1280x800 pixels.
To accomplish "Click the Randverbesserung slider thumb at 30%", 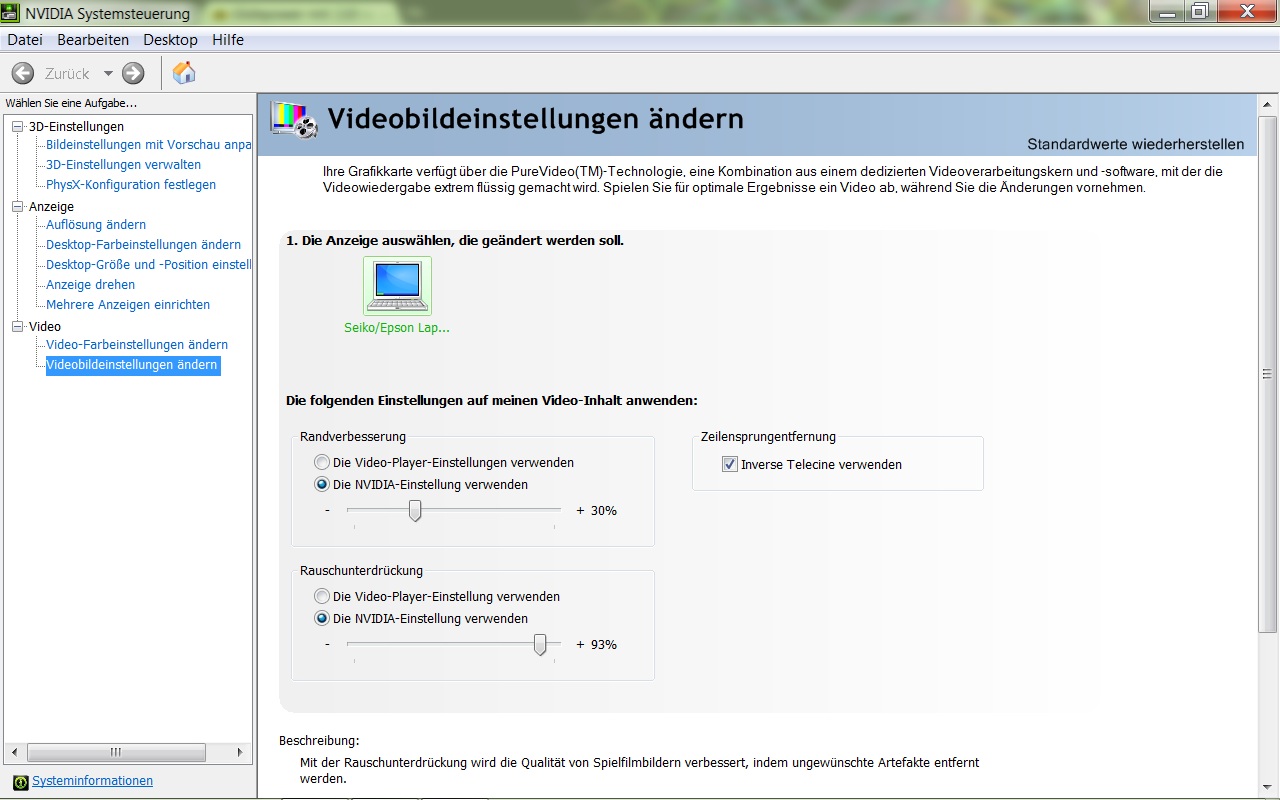I will [x=415, y=511].
